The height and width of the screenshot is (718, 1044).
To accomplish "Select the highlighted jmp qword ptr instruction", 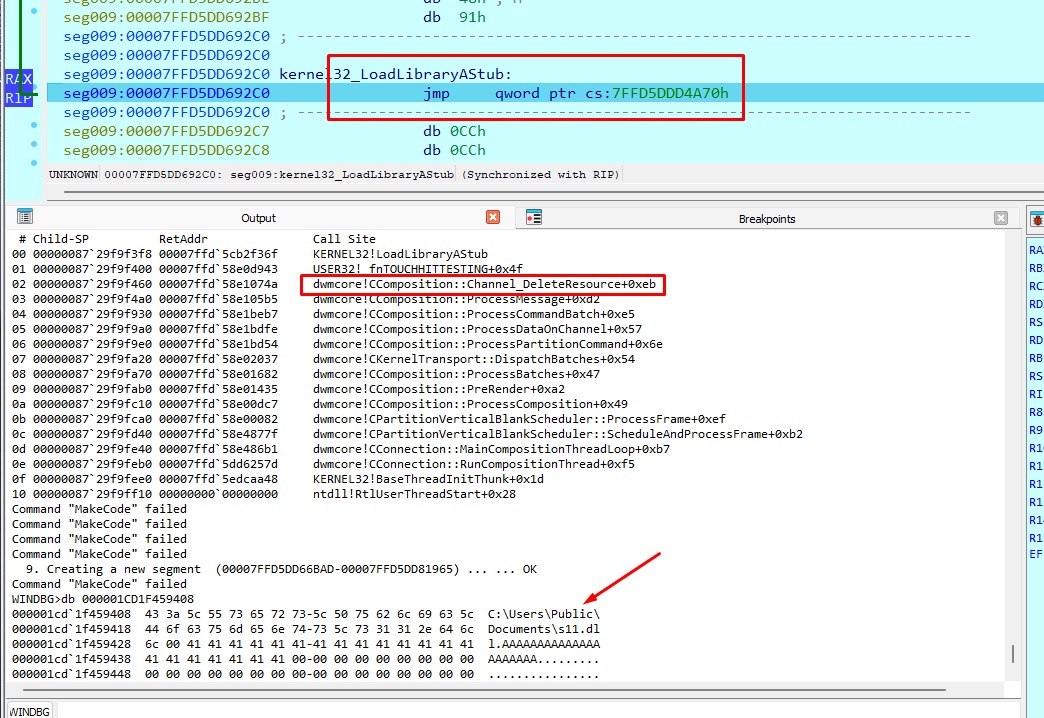I will [545, 93].
